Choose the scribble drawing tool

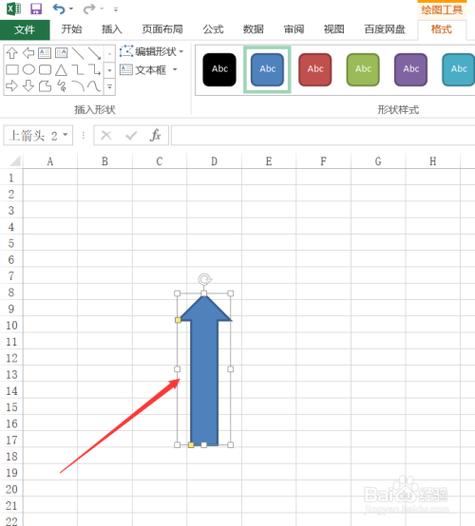point(61,86)
